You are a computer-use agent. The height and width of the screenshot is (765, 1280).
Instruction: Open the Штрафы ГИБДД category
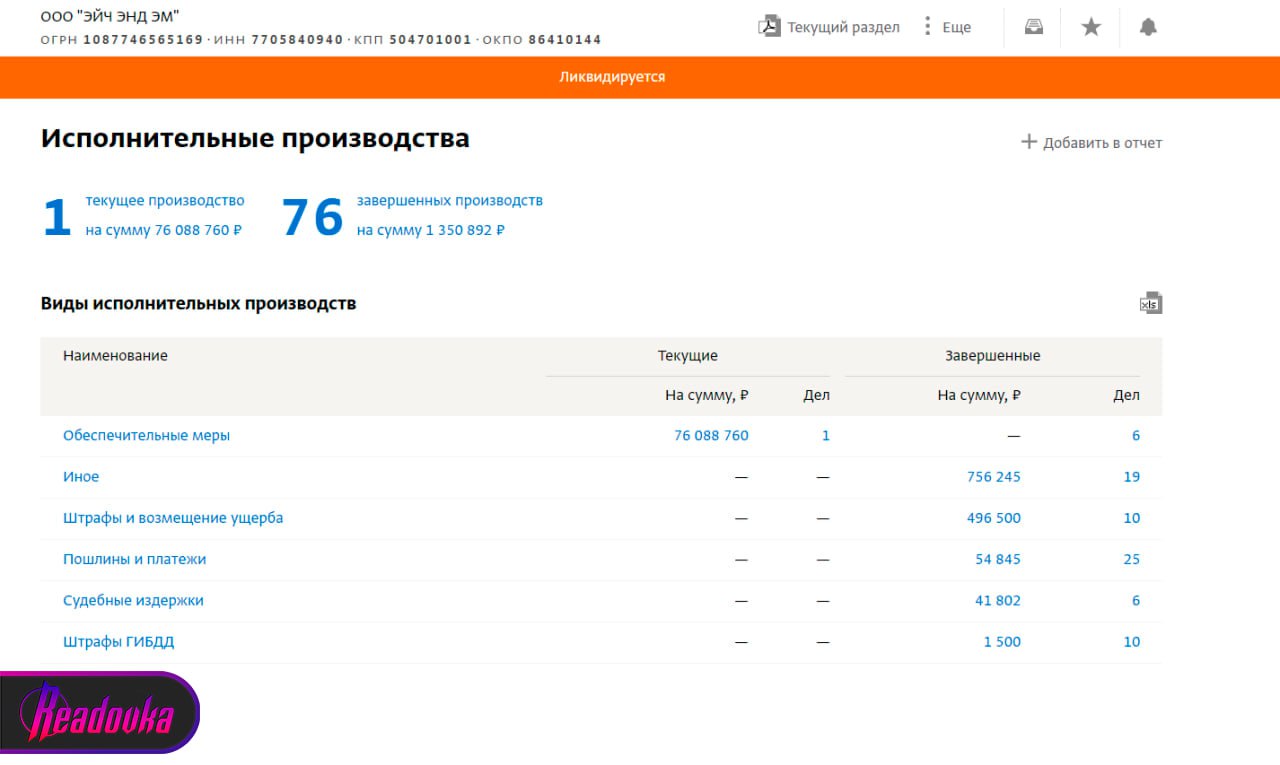click(x=118, y=642)
